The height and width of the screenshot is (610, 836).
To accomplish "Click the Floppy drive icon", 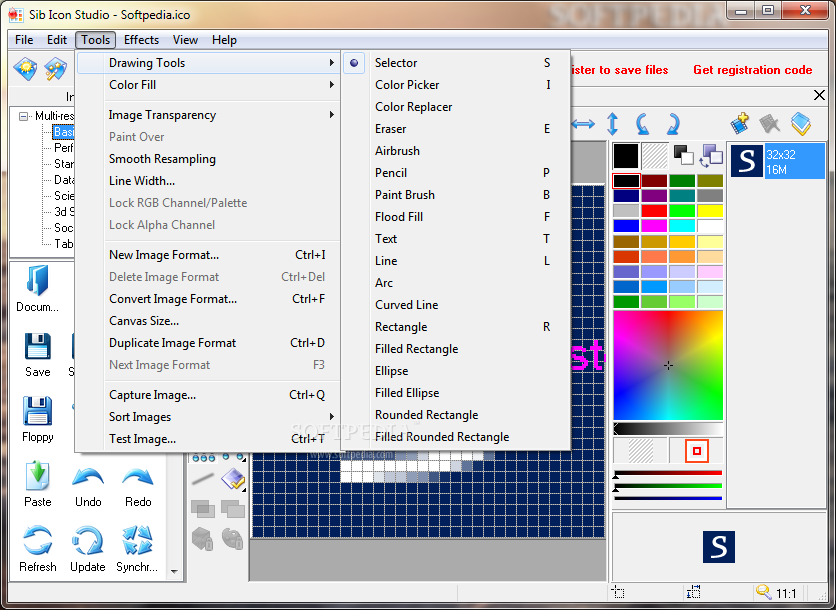I will [38, 411].
